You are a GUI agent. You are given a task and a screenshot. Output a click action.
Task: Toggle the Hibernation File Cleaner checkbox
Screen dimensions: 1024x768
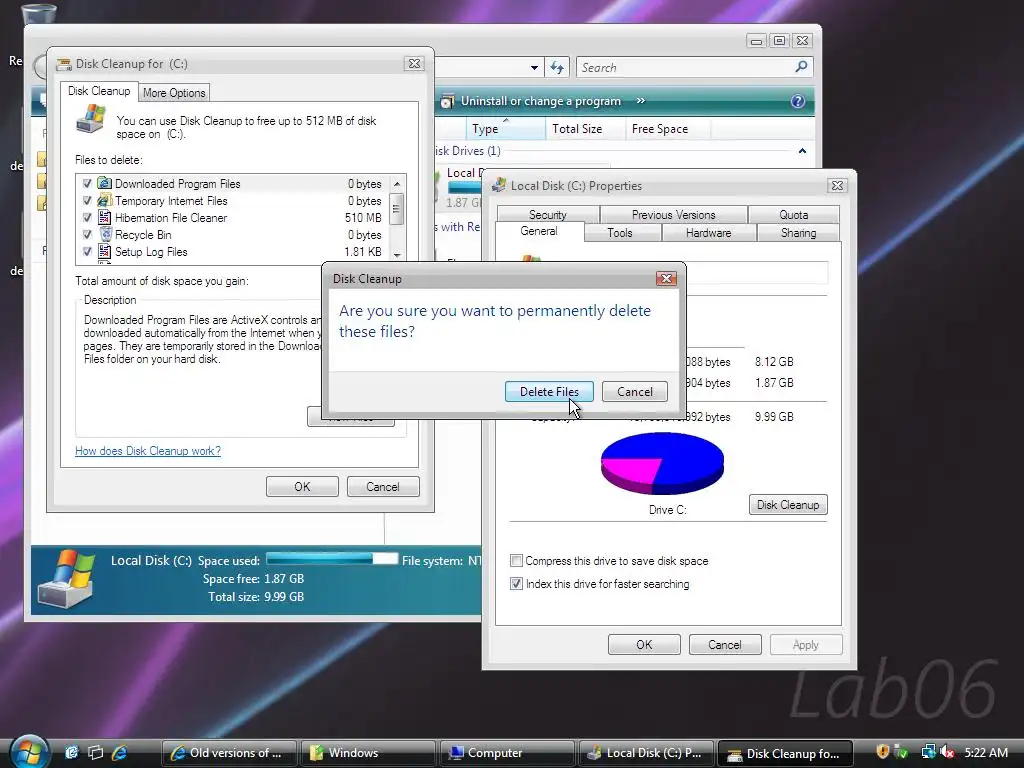[x=87, y=218]
